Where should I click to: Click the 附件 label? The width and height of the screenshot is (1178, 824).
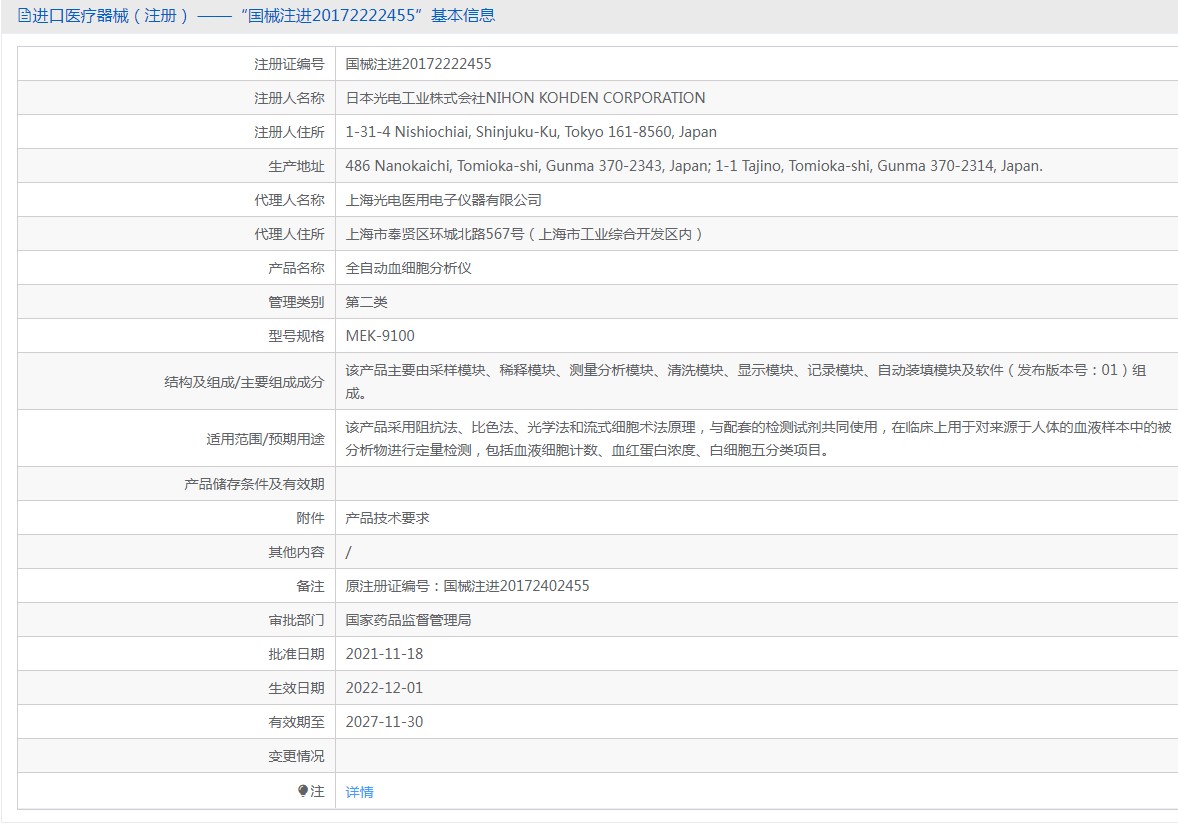pyautogui.click(x=310, y=518)
